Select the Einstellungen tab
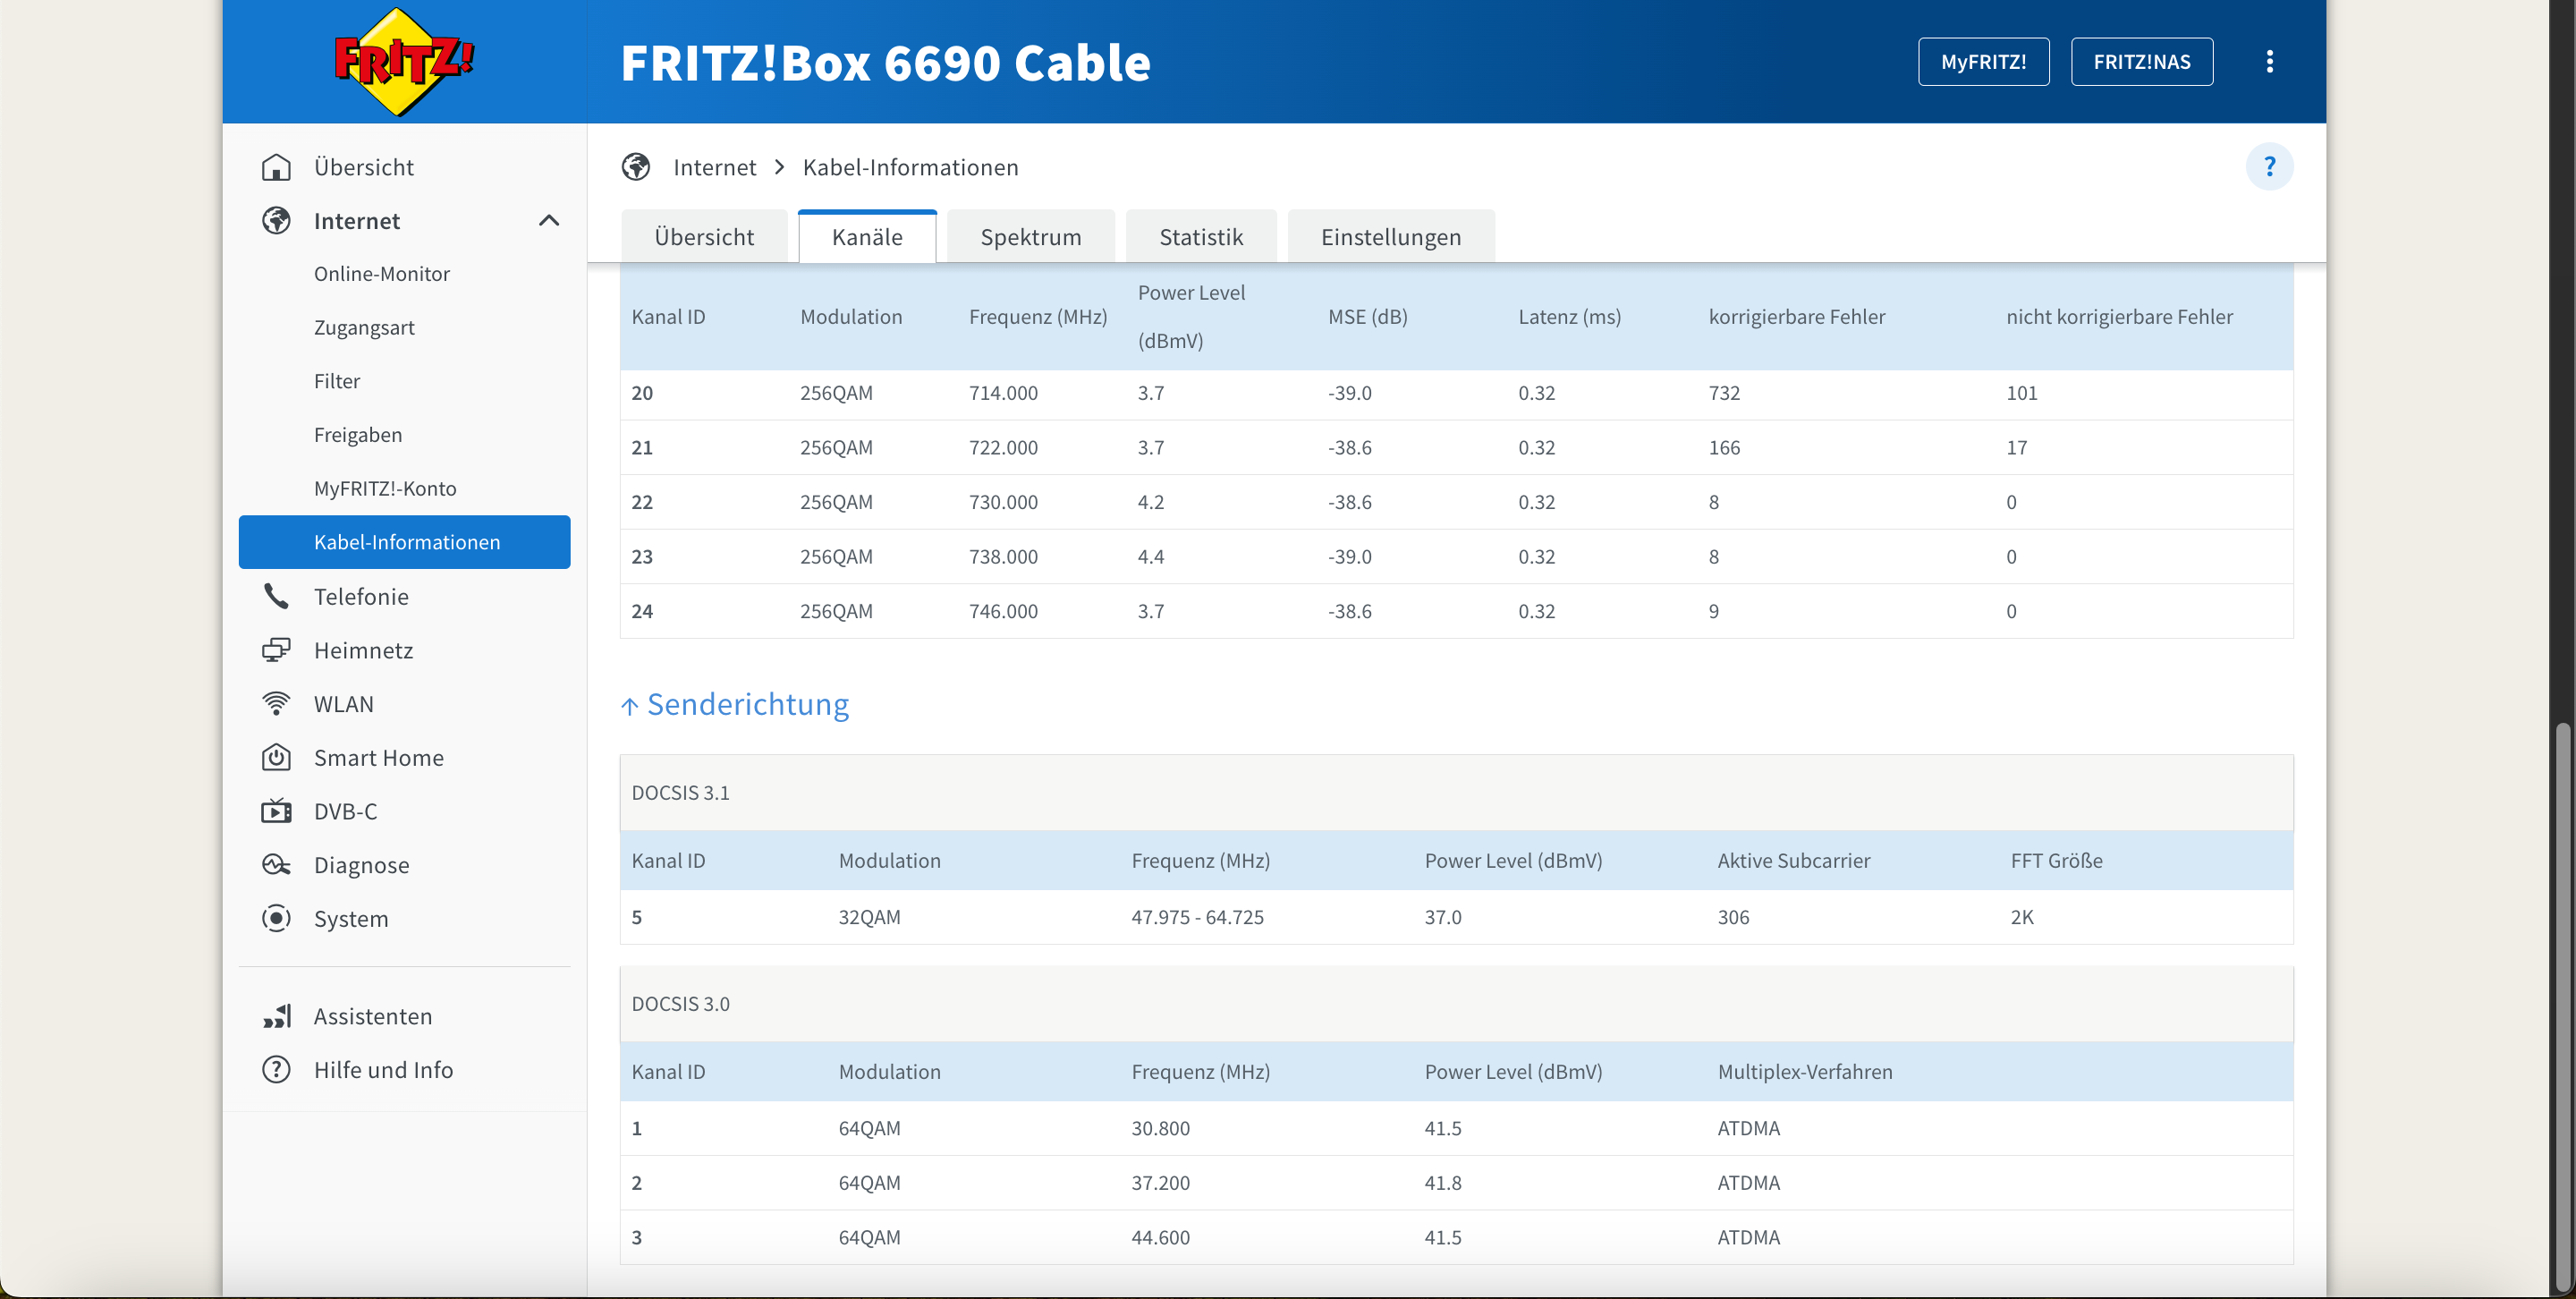The height and width of the screenshot is (1299, 2576). (x=1390, y=237)
